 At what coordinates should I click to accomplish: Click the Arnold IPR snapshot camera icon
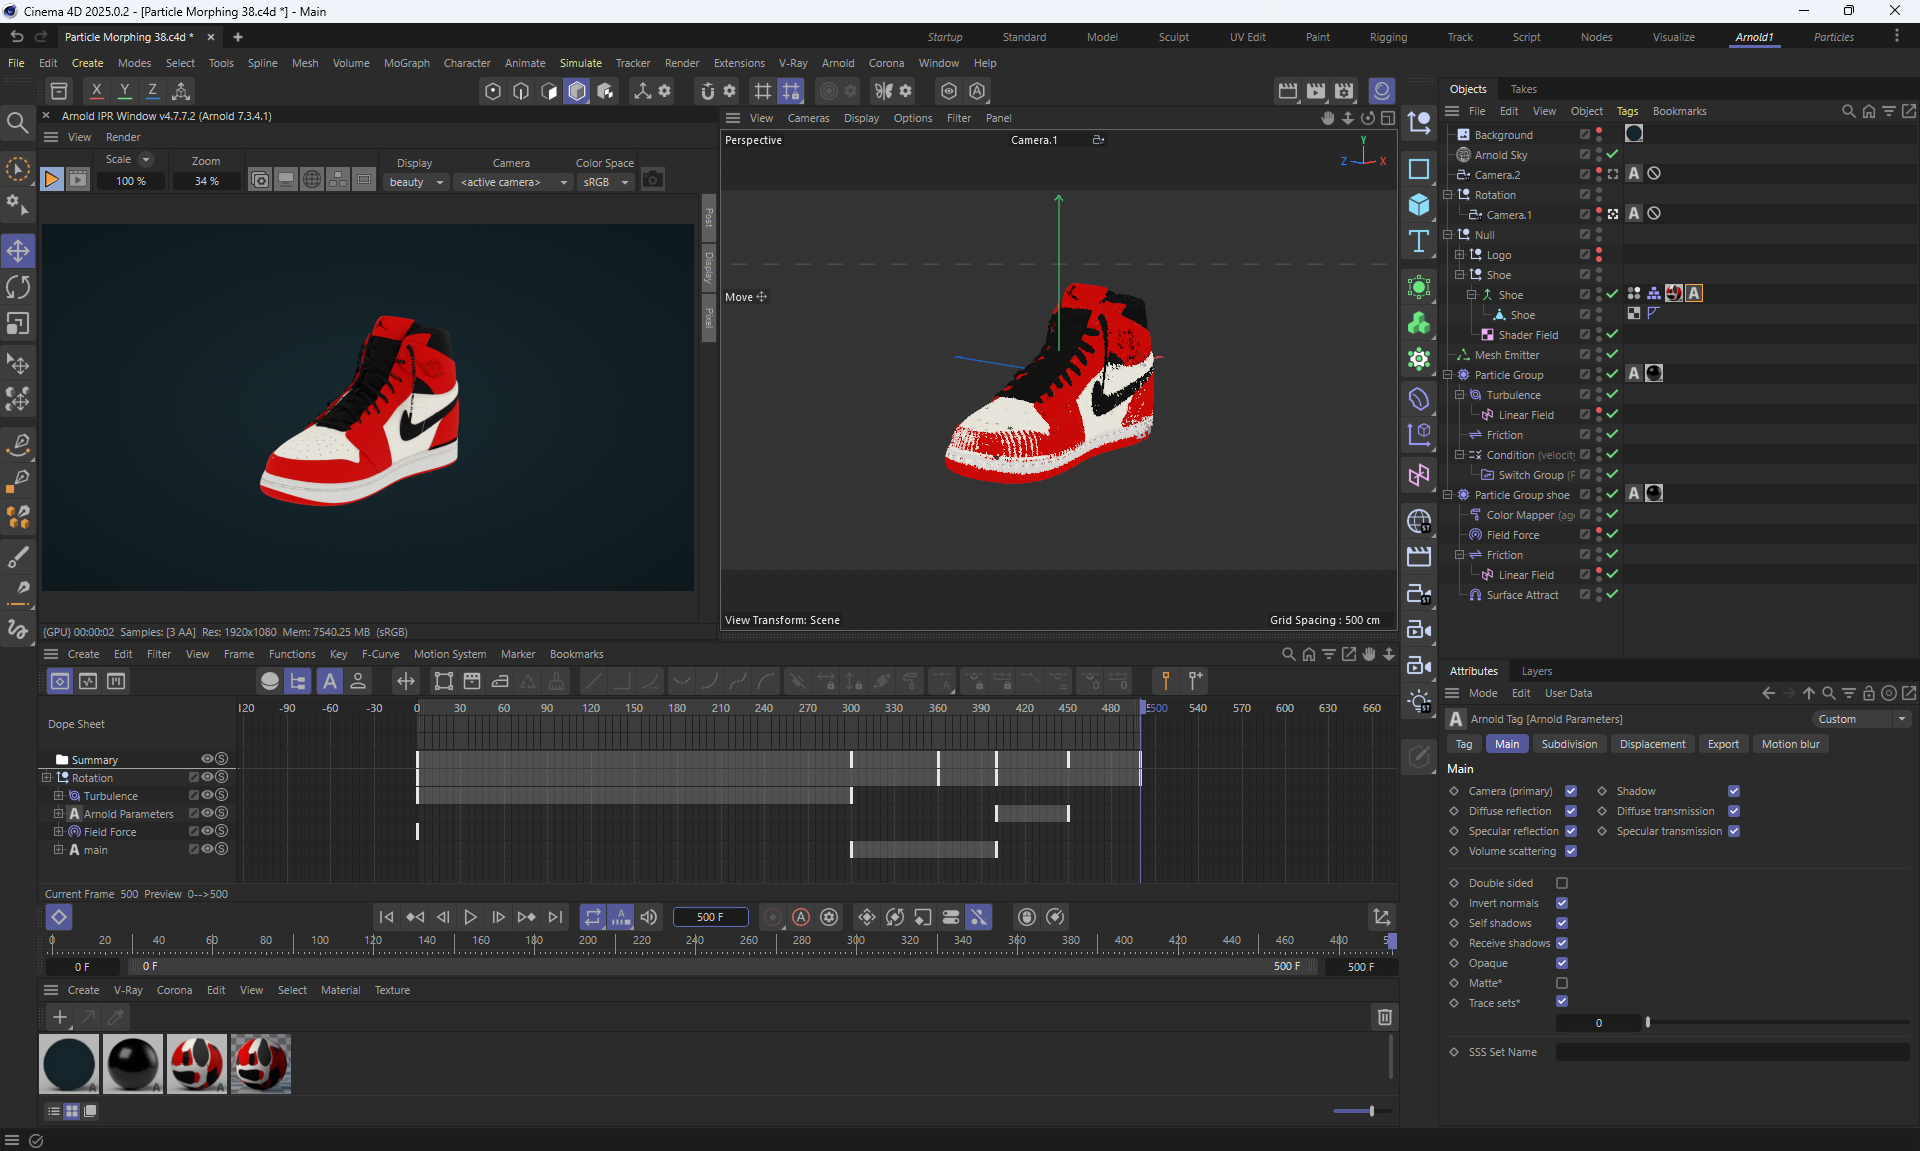(x=653, y=180)
